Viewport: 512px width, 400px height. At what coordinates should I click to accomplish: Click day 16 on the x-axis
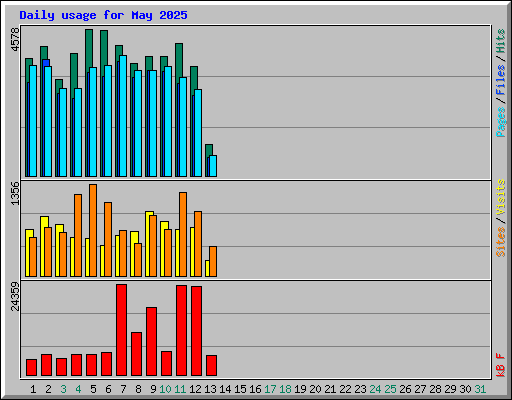coord(255,389)
